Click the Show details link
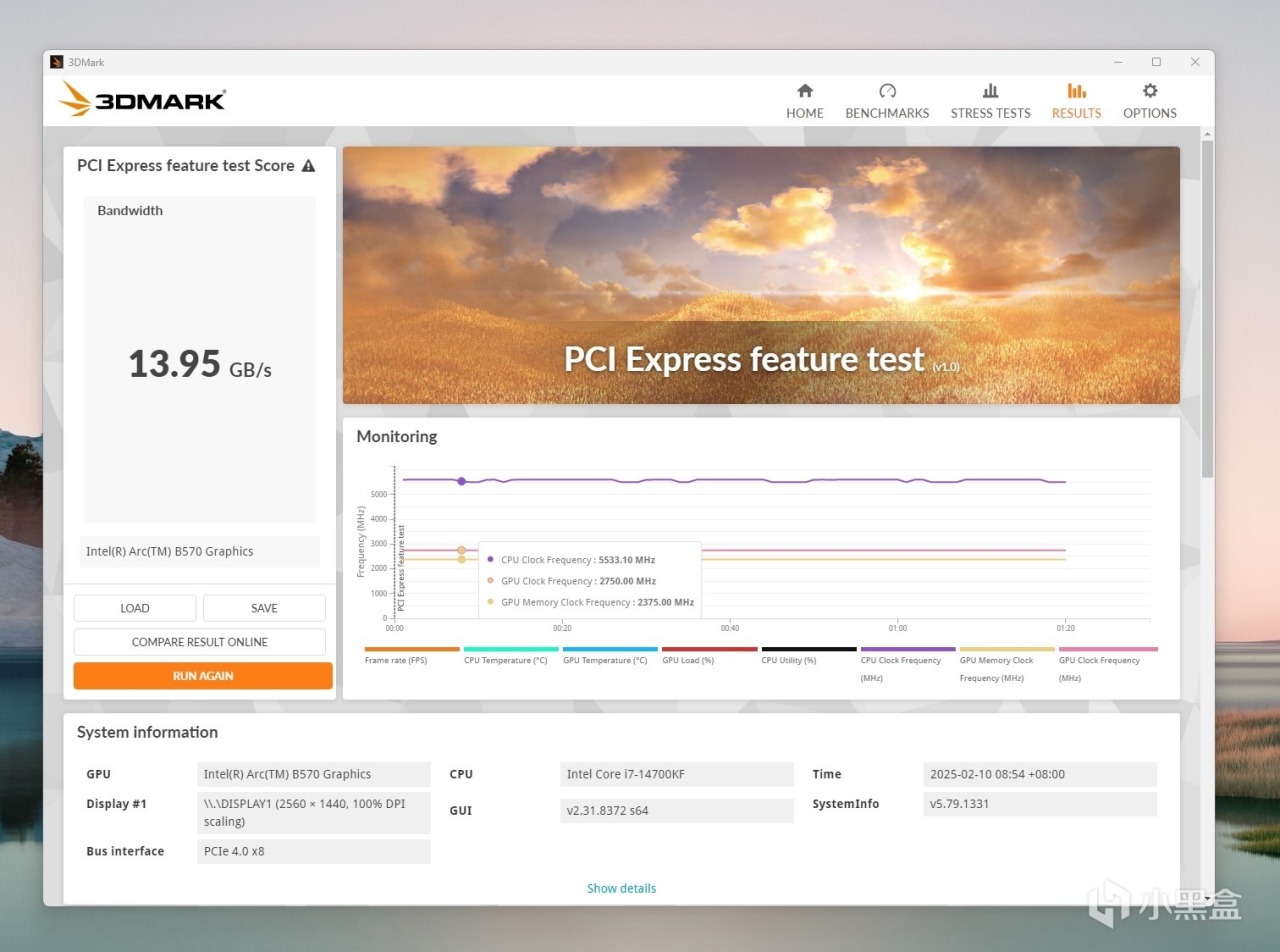Screen dimensions: 1280x952 pyautogui.click(x=622, y=888)
